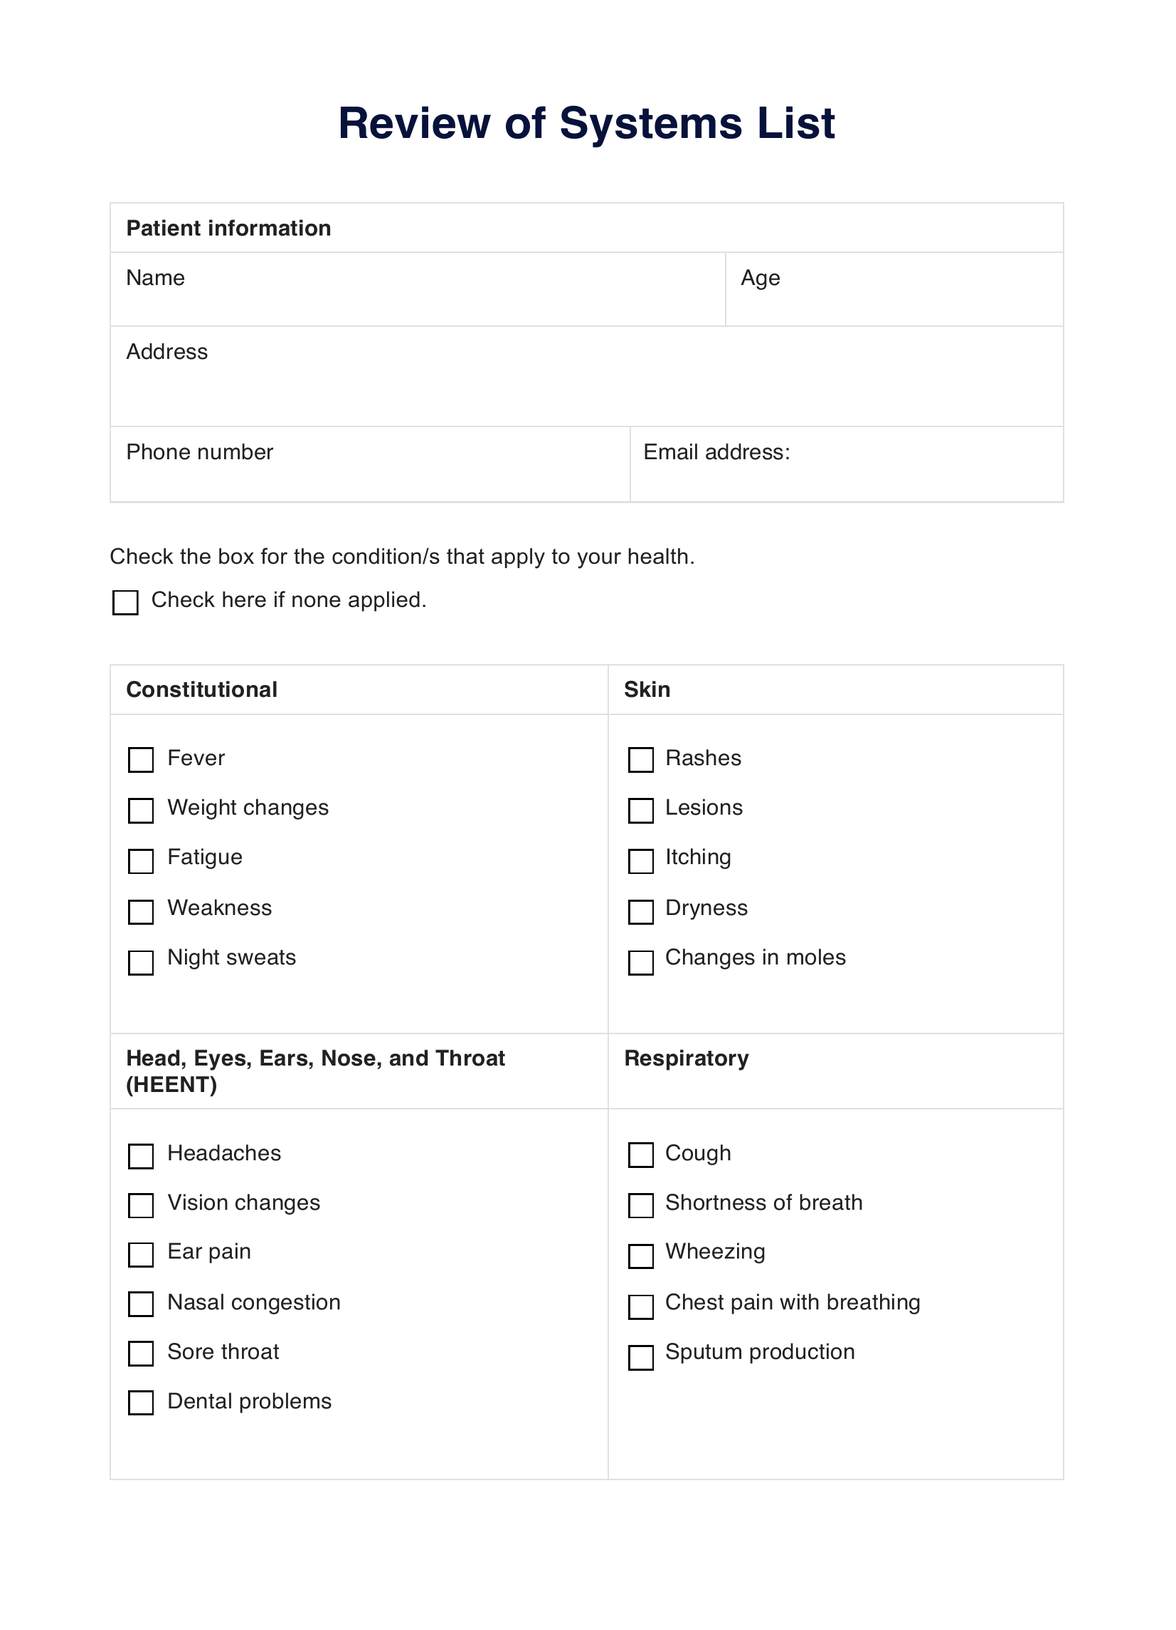Tick the Itching checkbox

tap(640, 860)
